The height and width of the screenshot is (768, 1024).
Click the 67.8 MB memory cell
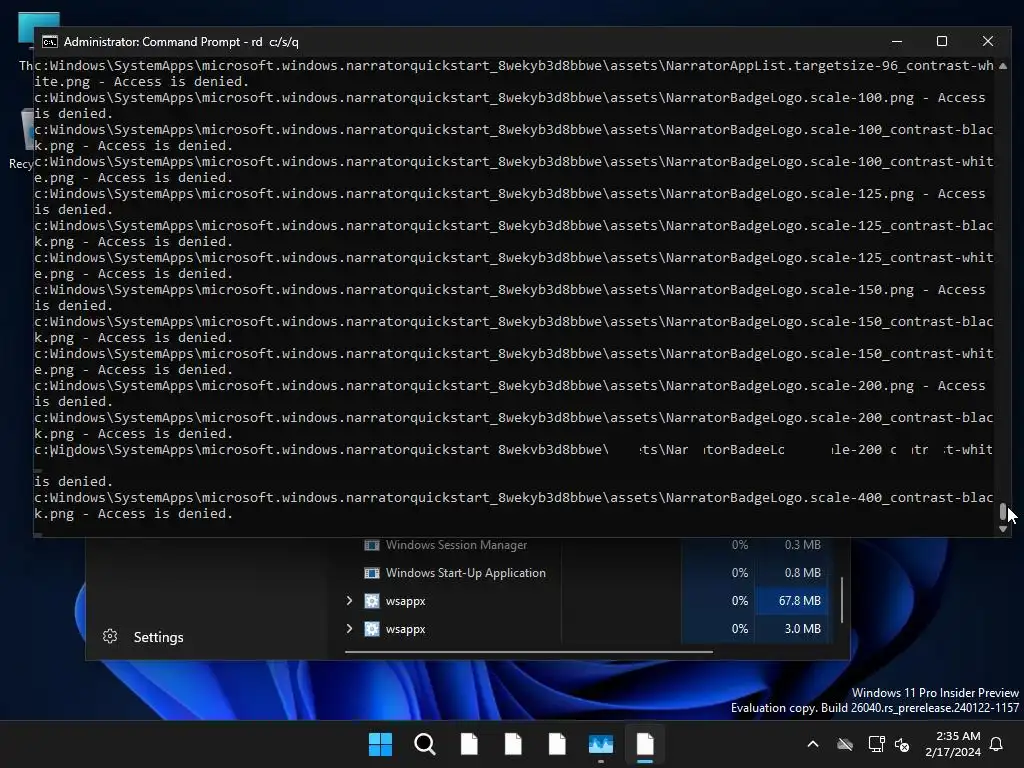793,600
